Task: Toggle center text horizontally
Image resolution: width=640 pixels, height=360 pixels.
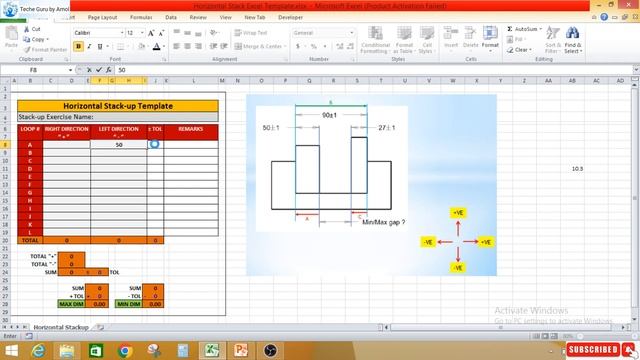Action: [x=187, y=47]
